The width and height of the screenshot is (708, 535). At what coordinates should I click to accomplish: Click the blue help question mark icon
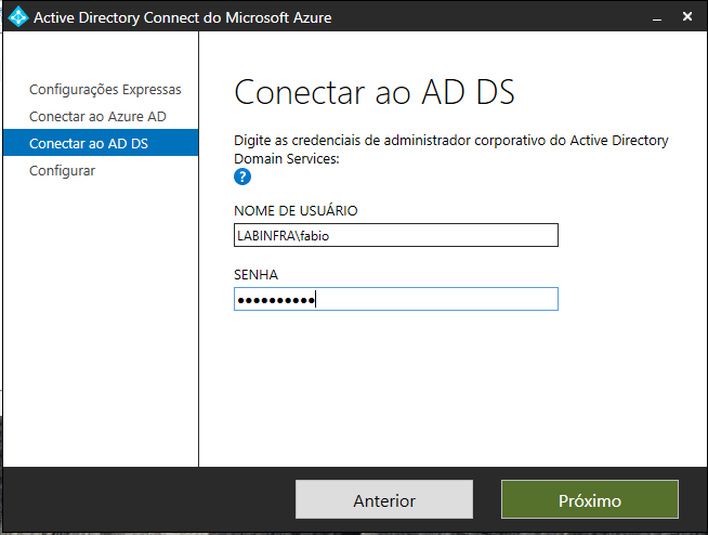click(242, 177)
